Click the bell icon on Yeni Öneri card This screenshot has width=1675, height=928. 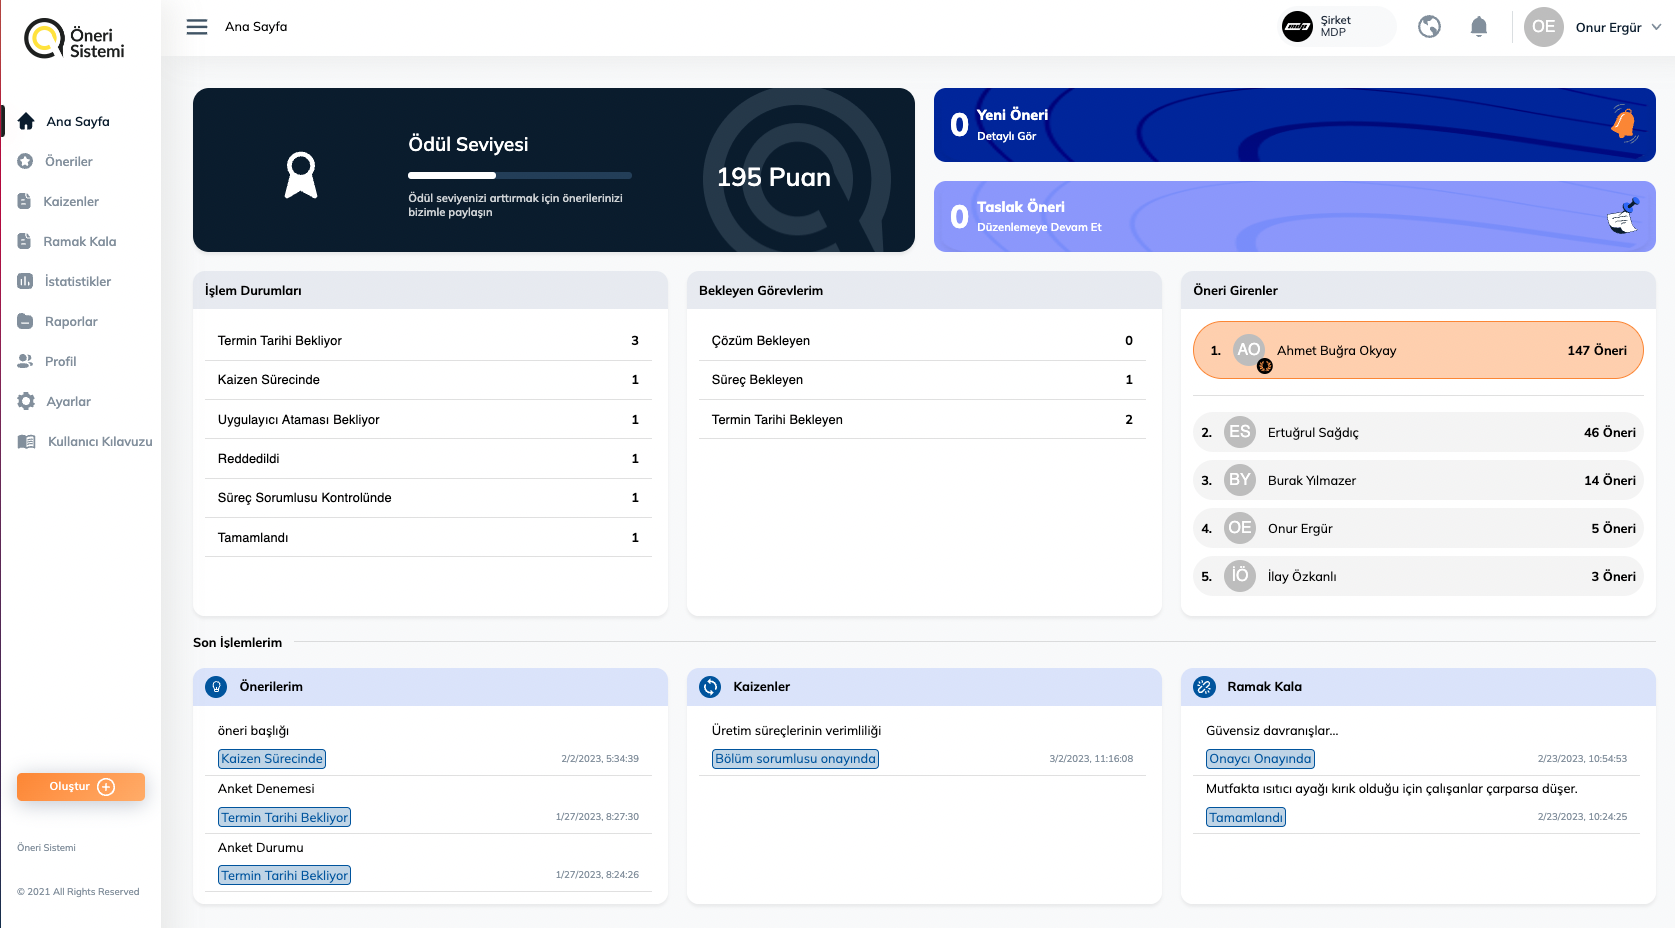(x=1624, y=124)
